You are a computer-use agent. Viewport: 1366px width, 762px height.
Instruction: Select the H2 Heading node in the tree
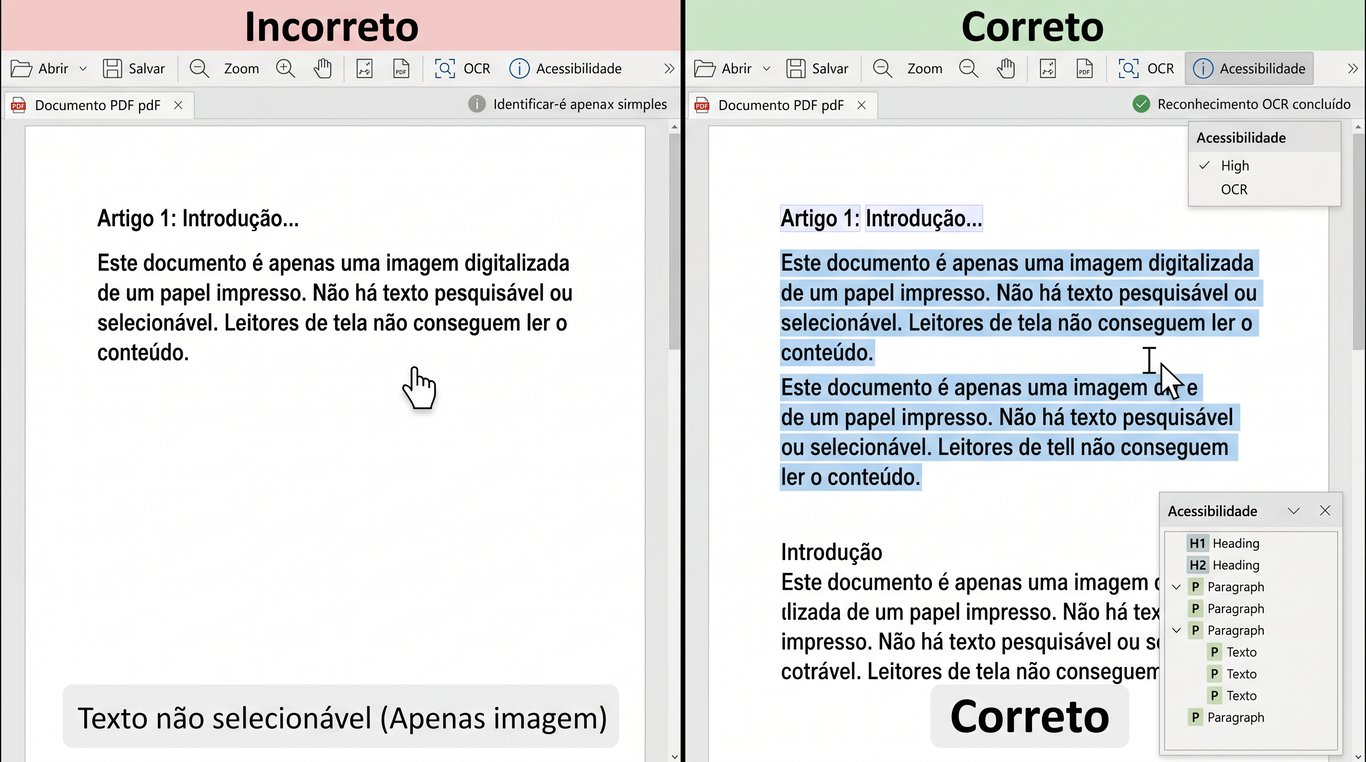pyautogui.click(x=1223, y=566)
